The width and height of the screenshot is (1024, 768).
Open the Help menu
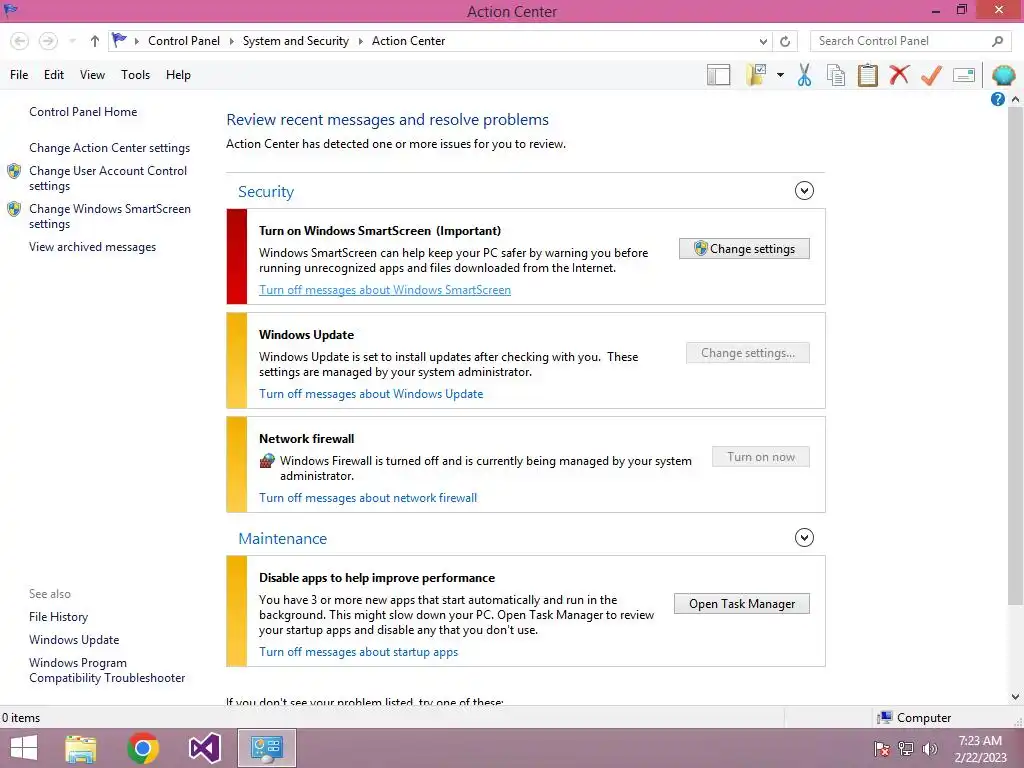coord(178,75)
